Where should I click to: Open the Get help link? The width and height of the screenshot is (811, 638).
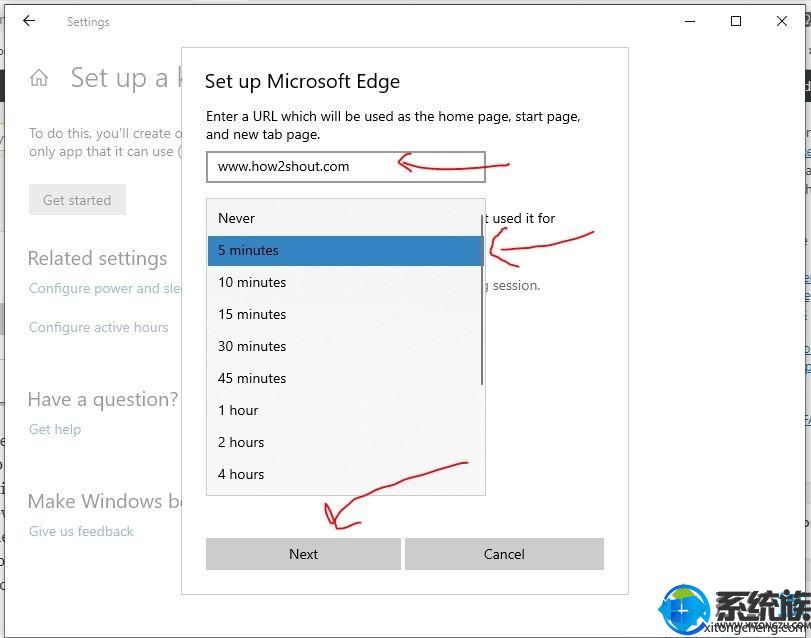[x=55, y=429]
